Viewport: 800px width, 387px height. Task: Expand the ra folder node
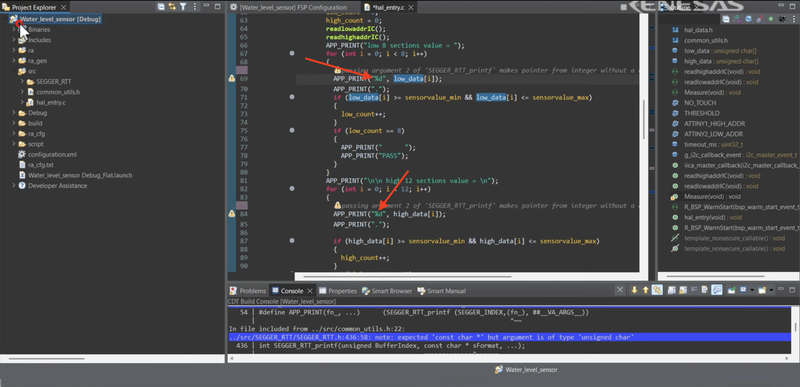point(14,50)
